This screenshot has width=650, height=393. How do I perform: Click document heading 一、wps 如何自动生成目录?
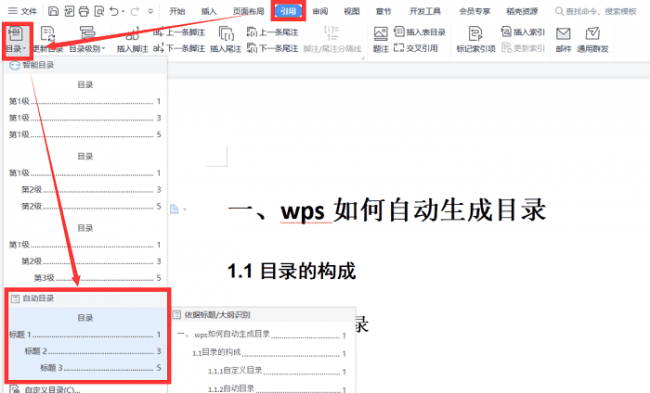coord(387,209)
